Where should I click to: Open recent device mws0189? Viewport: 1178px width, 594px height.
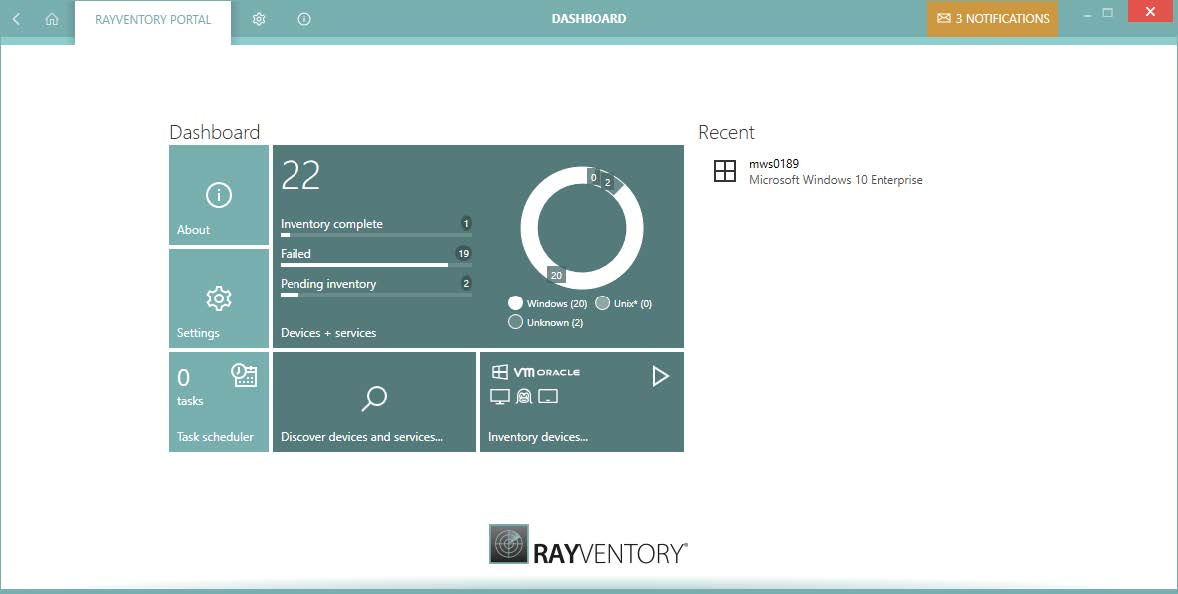pyautogui.click(x=774, y=164)
